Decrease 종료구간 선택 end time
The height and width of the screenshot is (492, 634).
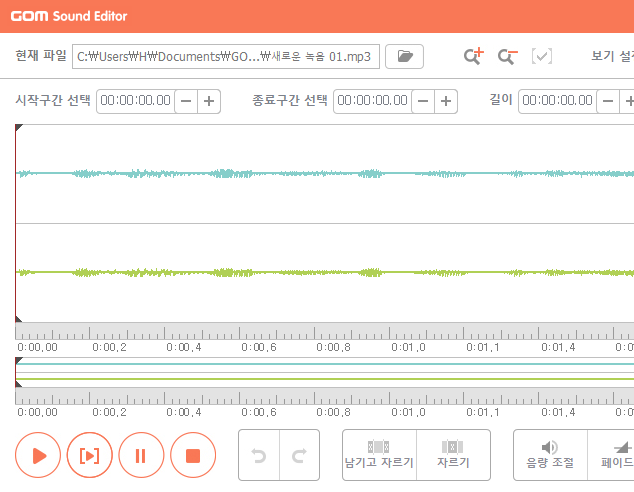(x=423, y=101)
